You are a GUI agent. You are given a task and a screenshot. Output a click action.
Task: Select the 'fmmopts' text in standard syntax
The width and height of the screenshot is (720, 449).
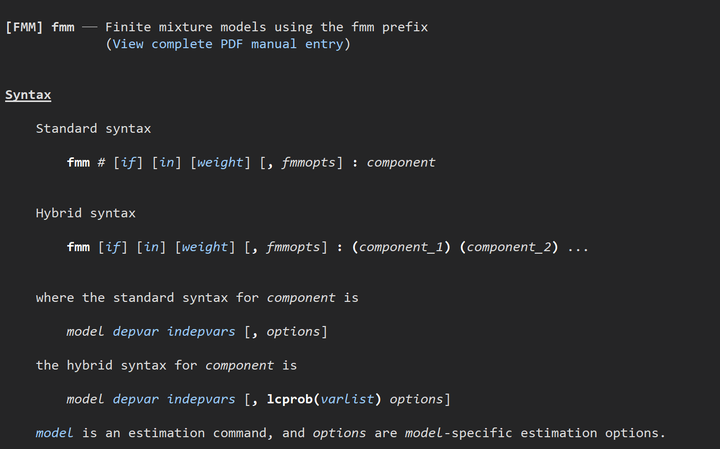point(309,163)
